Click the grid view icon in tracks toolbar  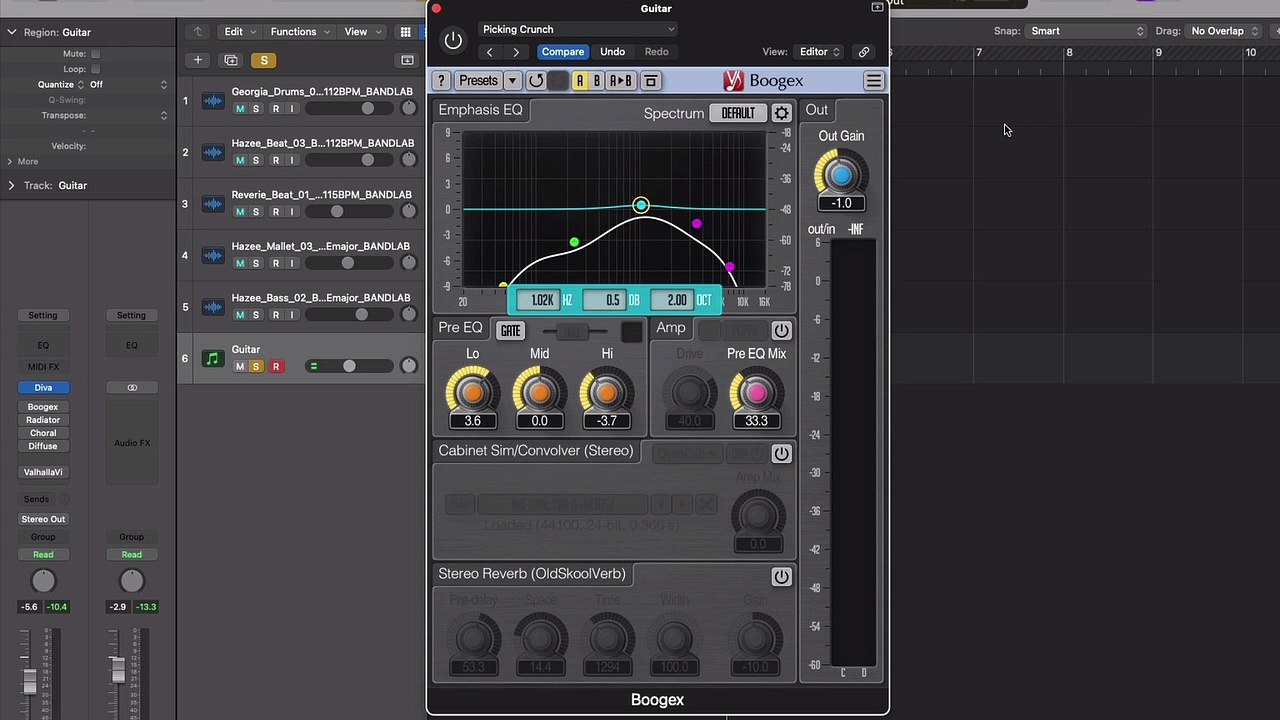[405, 32]
